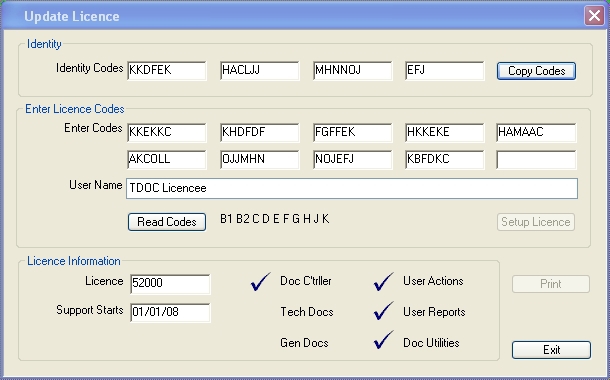The height and width of the screenshot is (380, 610).
Task: Focus the licence code field KBFDKC
Action: (x=445, y=159)
